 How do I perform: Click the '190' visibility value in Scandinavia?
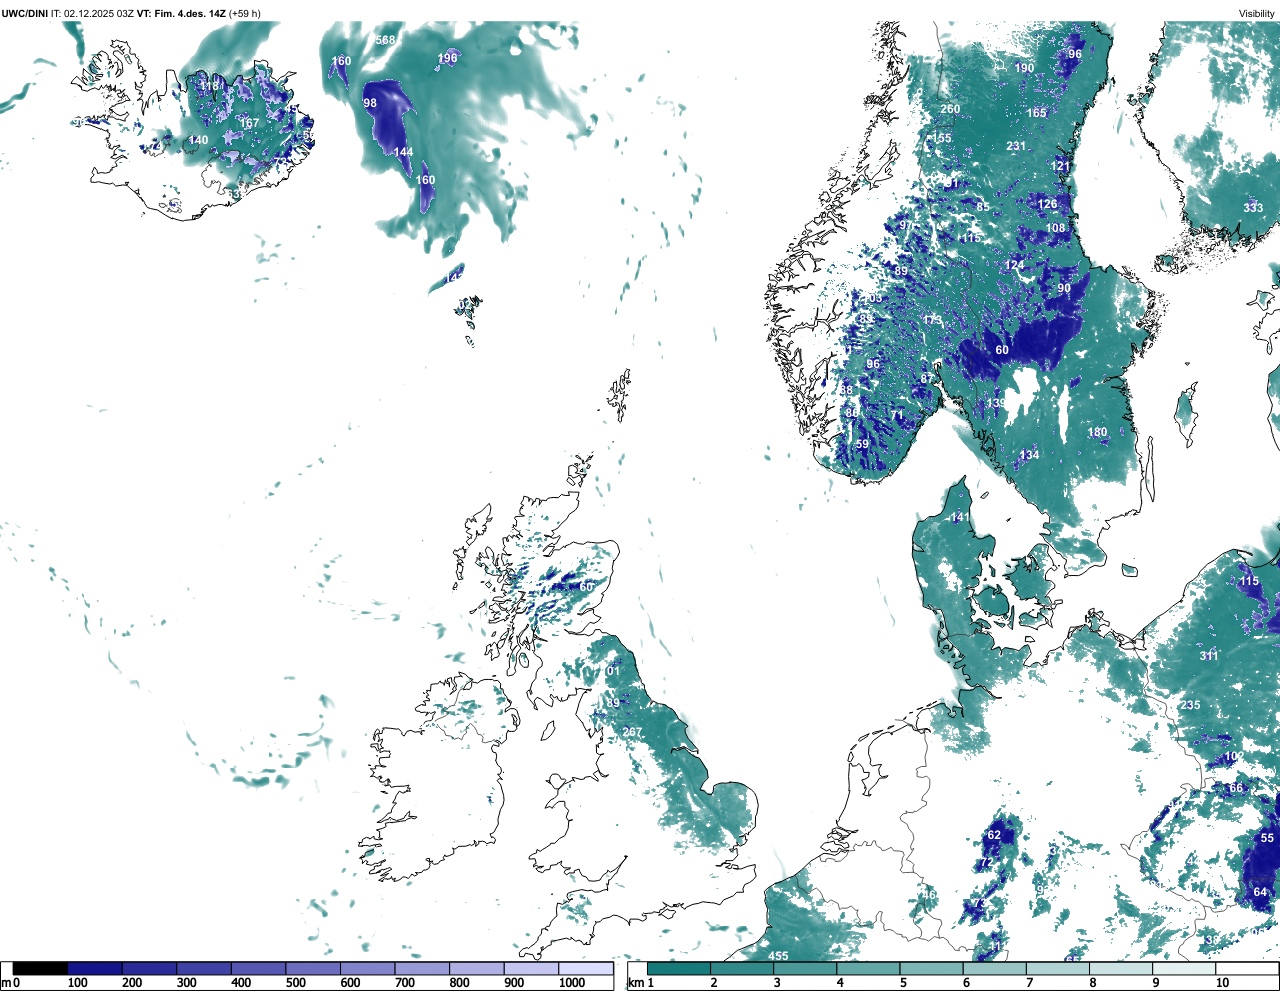1025,68
